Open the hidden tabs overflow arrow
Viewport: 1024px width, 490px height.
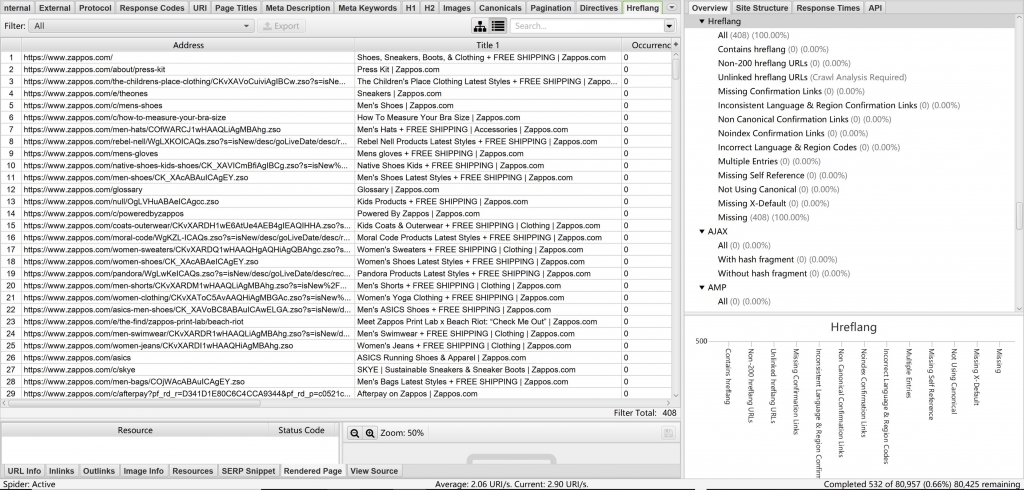point(672,7)
